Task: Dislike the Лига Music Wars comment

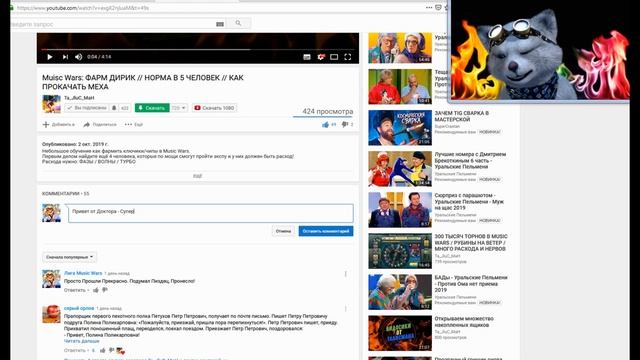Action: tap(105, 290)
